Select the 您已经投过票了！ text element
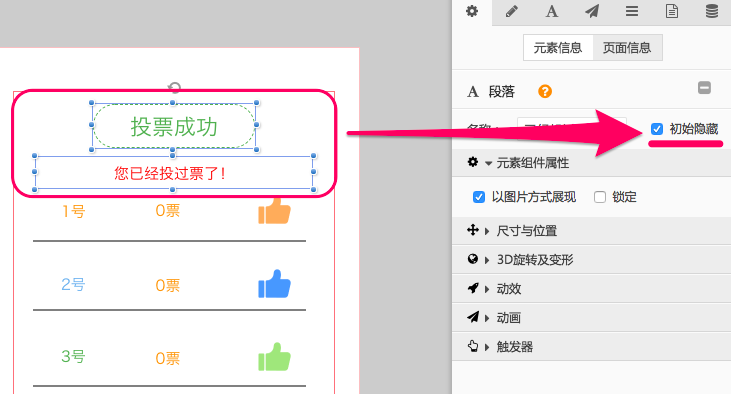This screenshot has width=731, height=394. tap(173, 173)
